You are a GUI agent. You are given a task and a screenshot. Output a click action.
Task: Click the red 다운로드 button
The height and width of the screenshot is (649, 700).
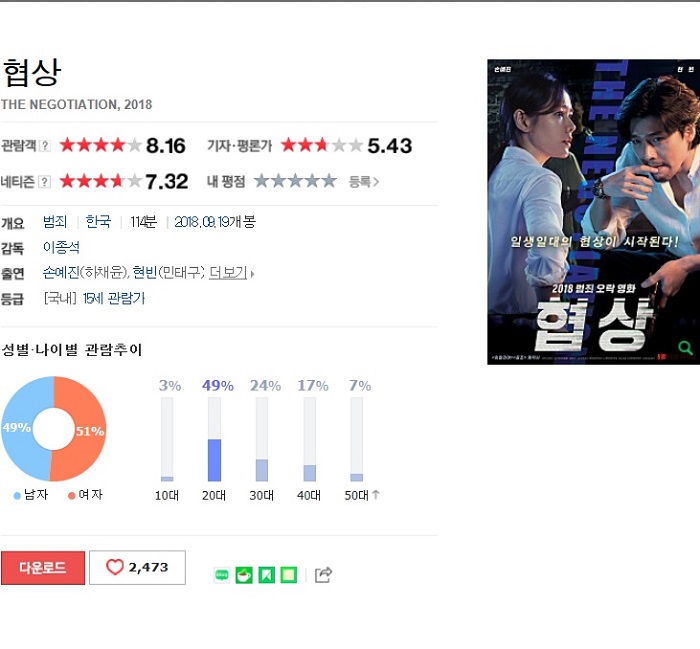coord(43,568)
